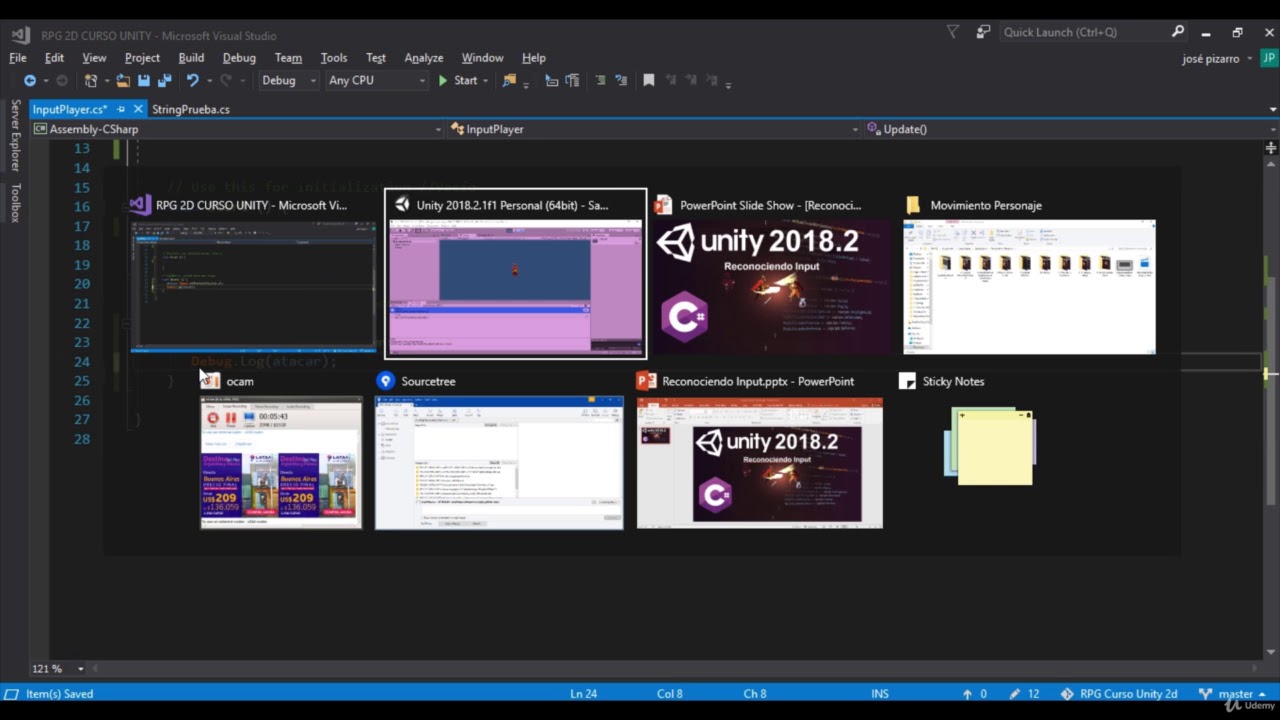The width and height of the screenshot is (1280, 720).
Task: Switch to the Unity 2018.2.1f1 window thumbnail
Action: pos(516,274)
